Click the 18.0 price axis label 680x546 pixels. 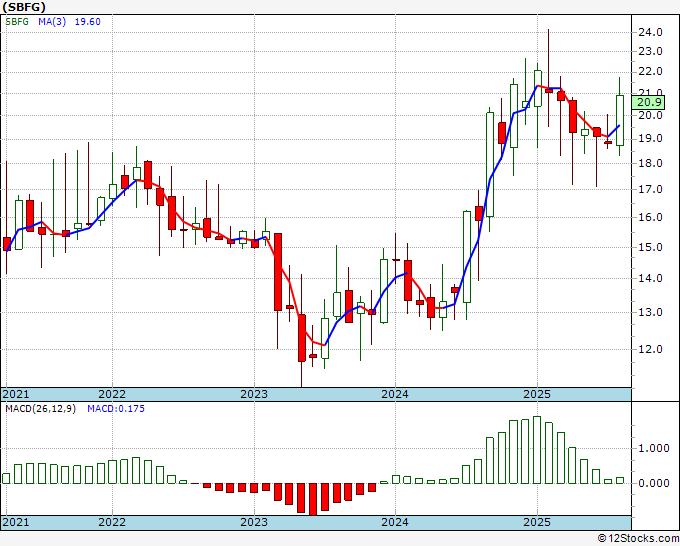point(650,163)
